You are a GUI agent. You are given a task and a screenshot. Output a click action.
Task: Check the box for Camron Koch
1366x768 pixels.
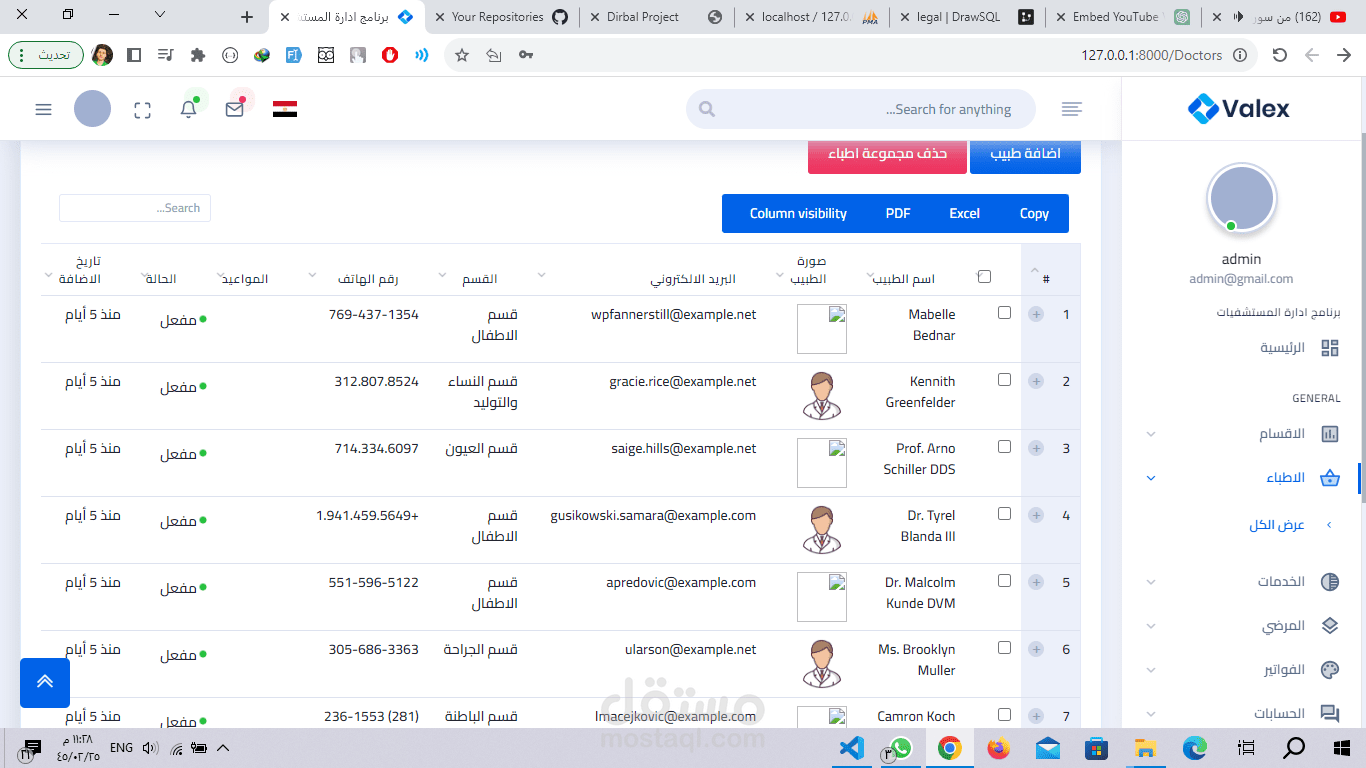1005,715
